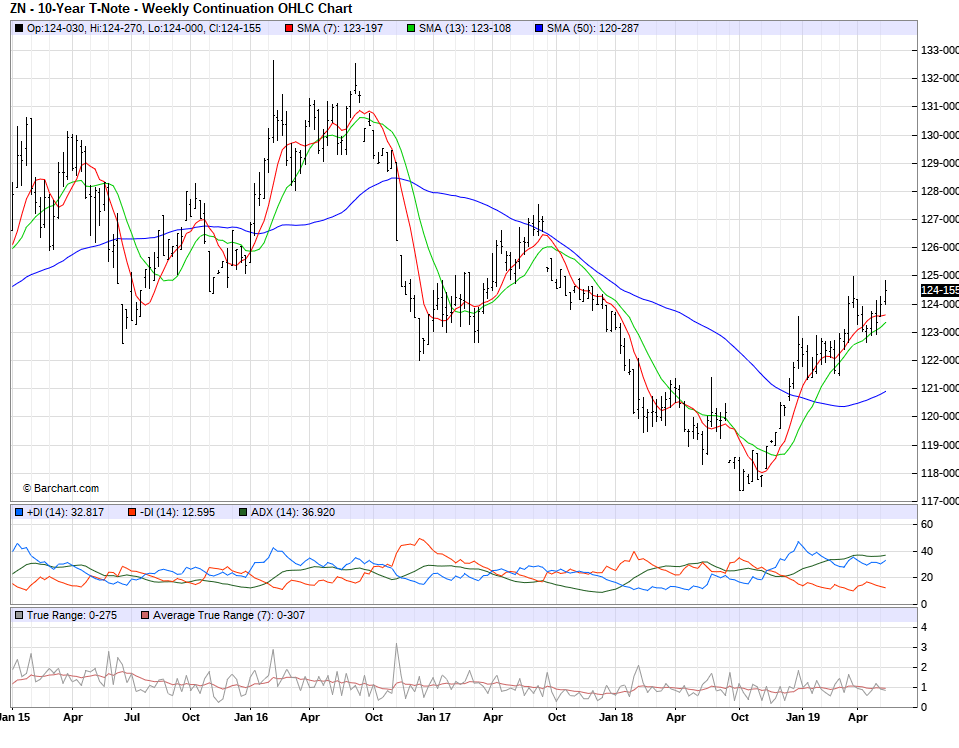Click the green SMA (13) legend swatch
959x748 pixels.
[412, 28]
